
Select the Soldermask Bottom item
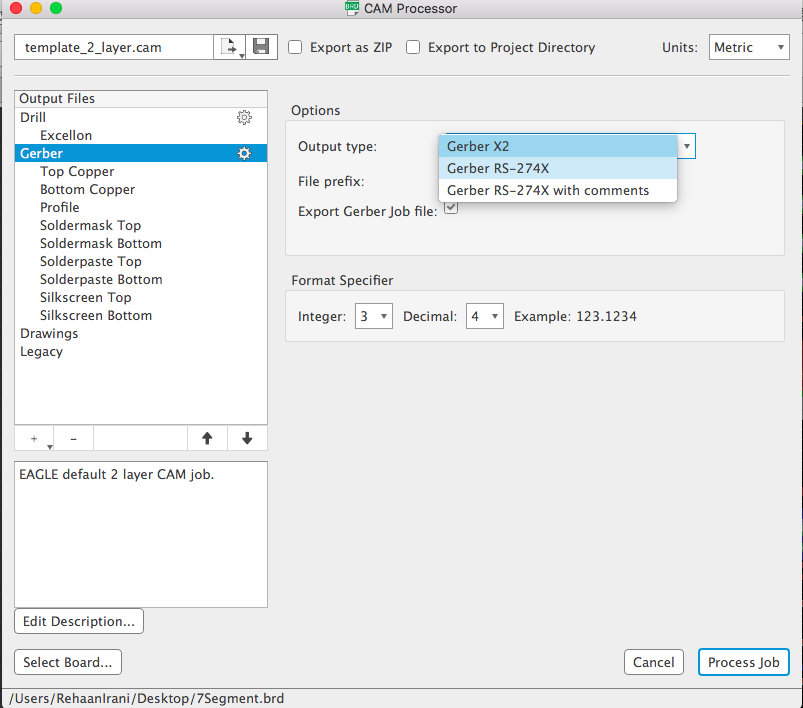141,243
